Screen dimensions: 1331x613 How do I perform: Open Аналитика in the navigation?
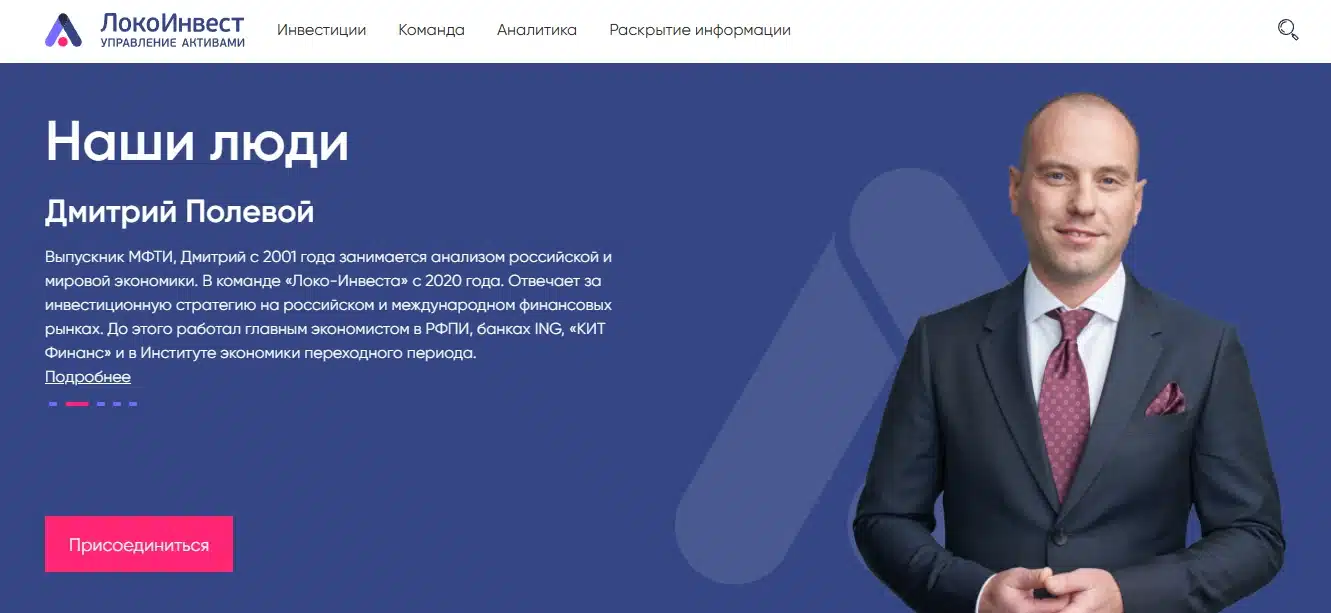537,30
